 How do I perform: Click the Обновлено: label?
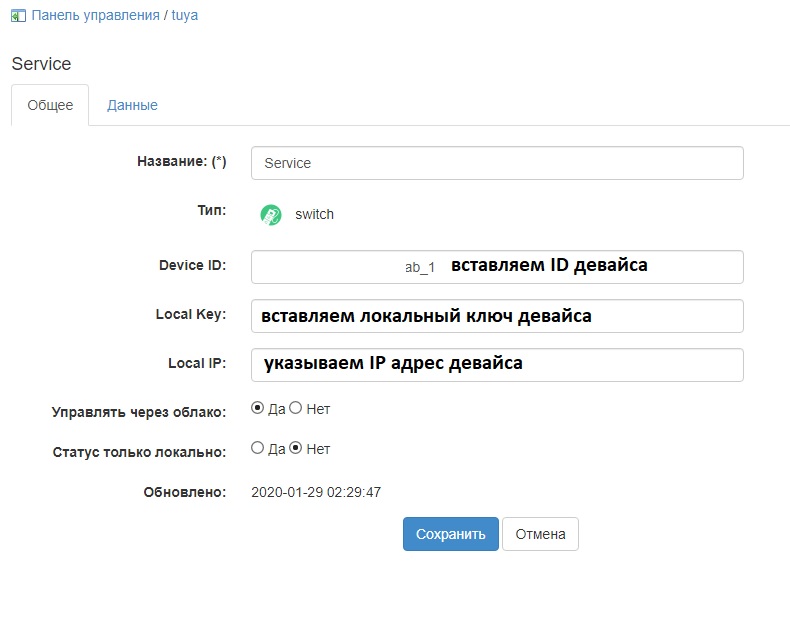pos(185,492)
